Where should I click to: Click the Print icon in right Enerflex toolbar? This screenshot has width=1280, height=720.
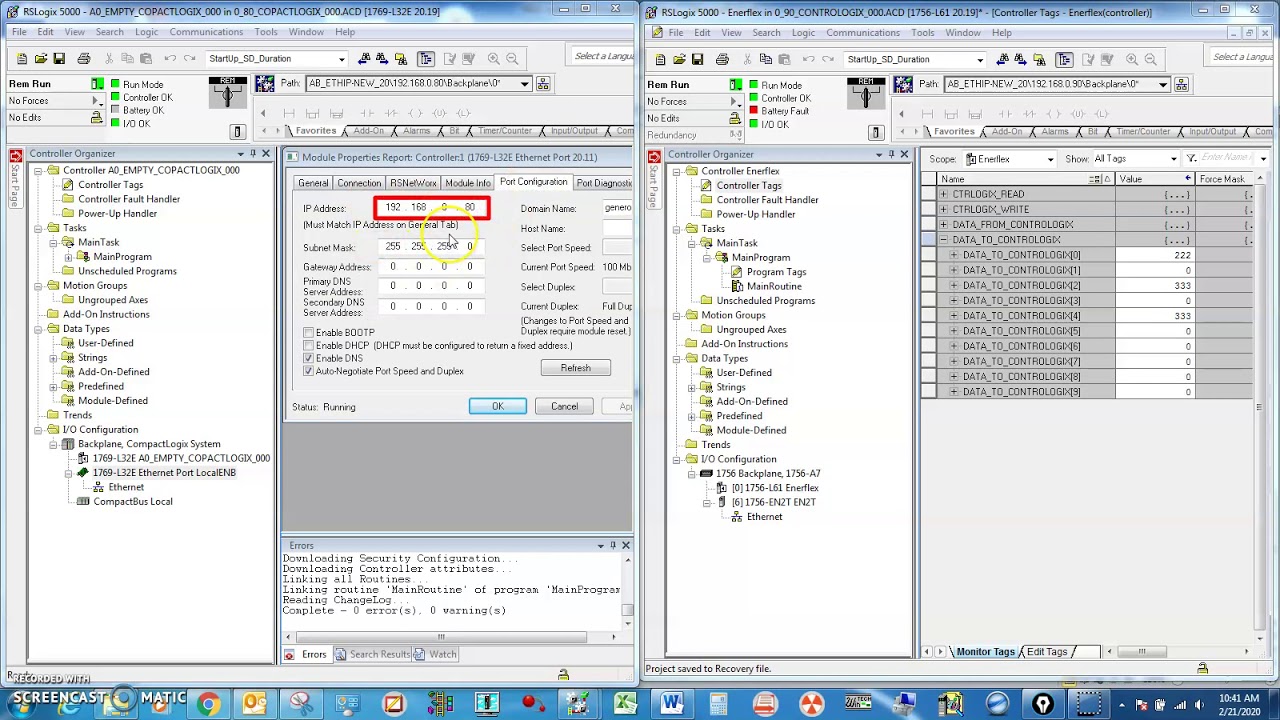pos(722,60)
